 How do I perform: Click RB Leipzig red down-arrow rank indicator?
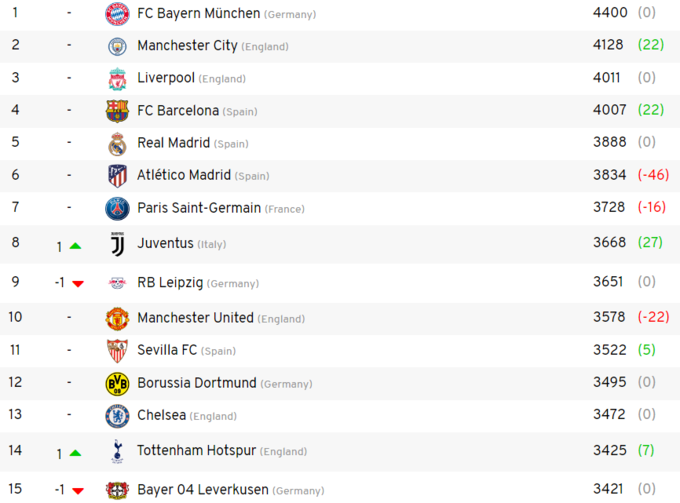[x=77, y=284]
